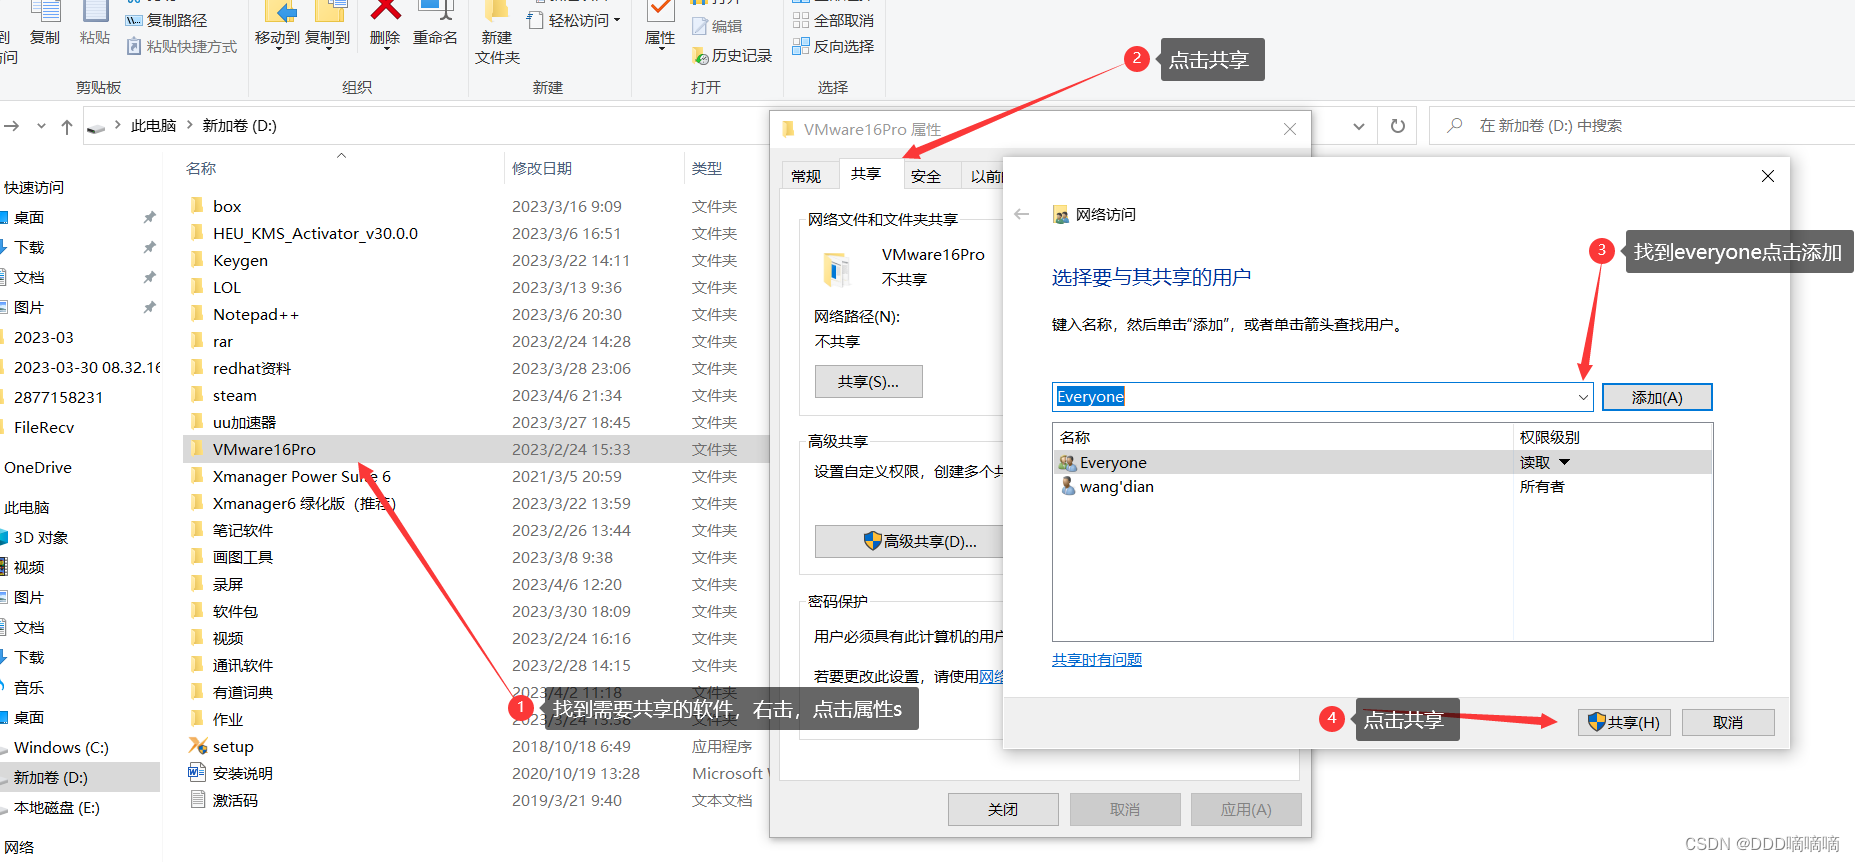Open 3D 对象 in navigation pane
1855x862 pixels.
pos(41,537)
